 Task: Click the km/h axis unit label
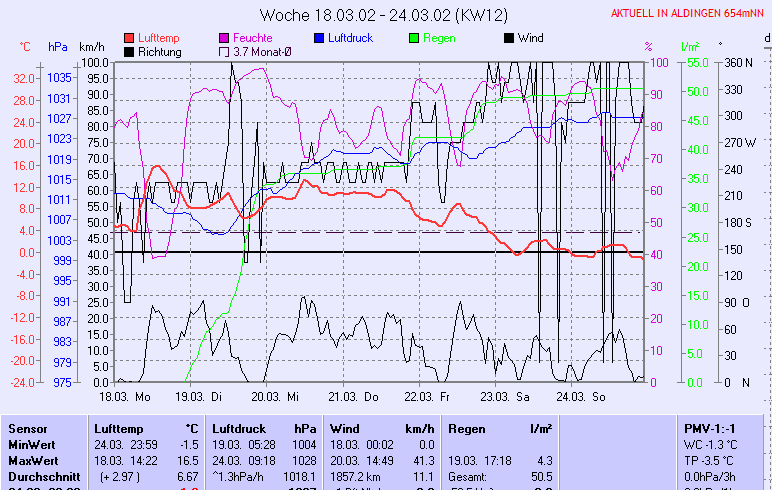91,47
